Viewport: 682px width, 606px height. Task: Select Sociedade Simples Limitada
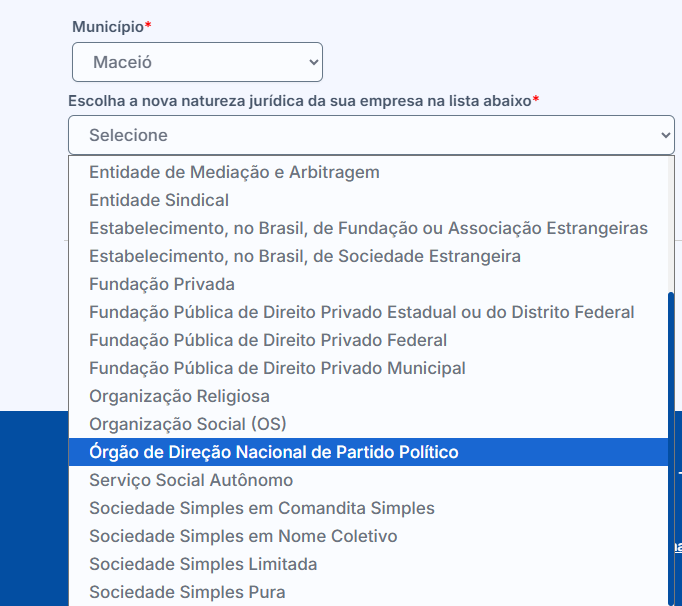[368, 564]
